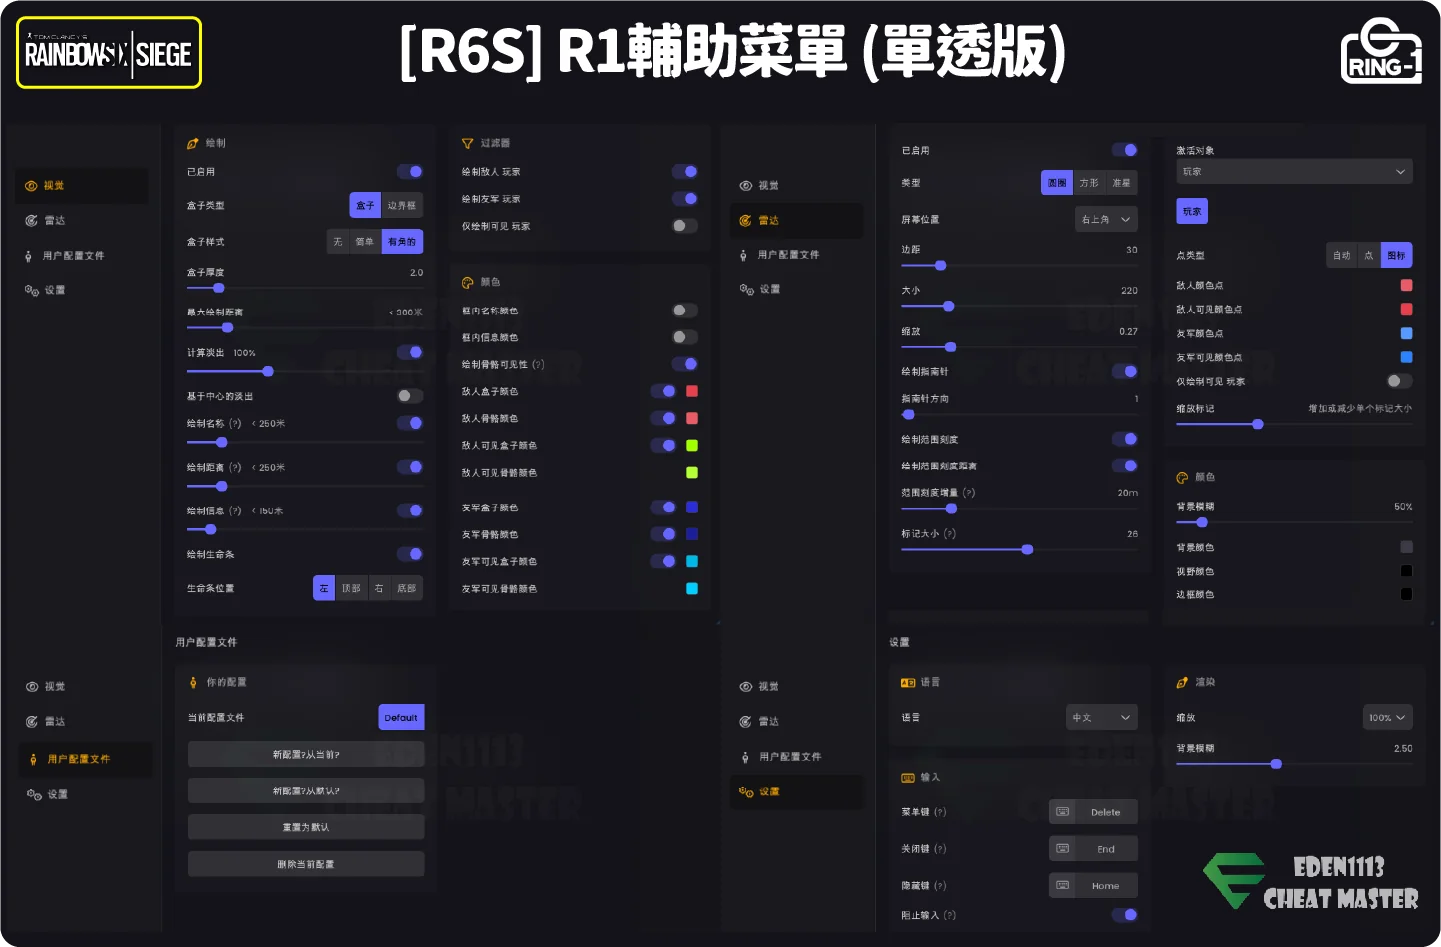Click the (?) help icon beside 绘制名称
The height and width of the screenshot is (947, 1441).
[235, 424]
